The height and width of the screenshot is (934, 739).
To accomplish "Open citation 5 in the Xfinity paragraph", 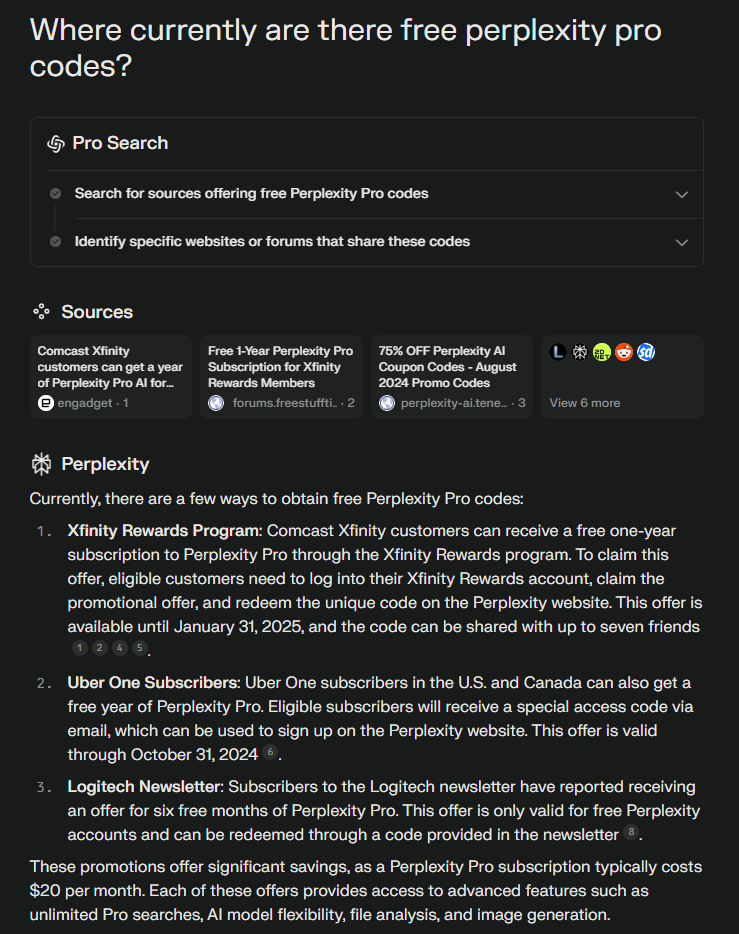I will pyautogui.click(x=140, y=648).
